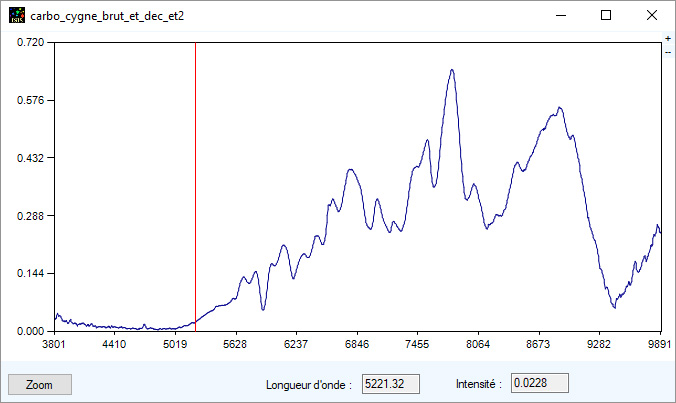Click the x-axis label 6846
Viewport: 676px width, 403px height.
coord(357,344)
